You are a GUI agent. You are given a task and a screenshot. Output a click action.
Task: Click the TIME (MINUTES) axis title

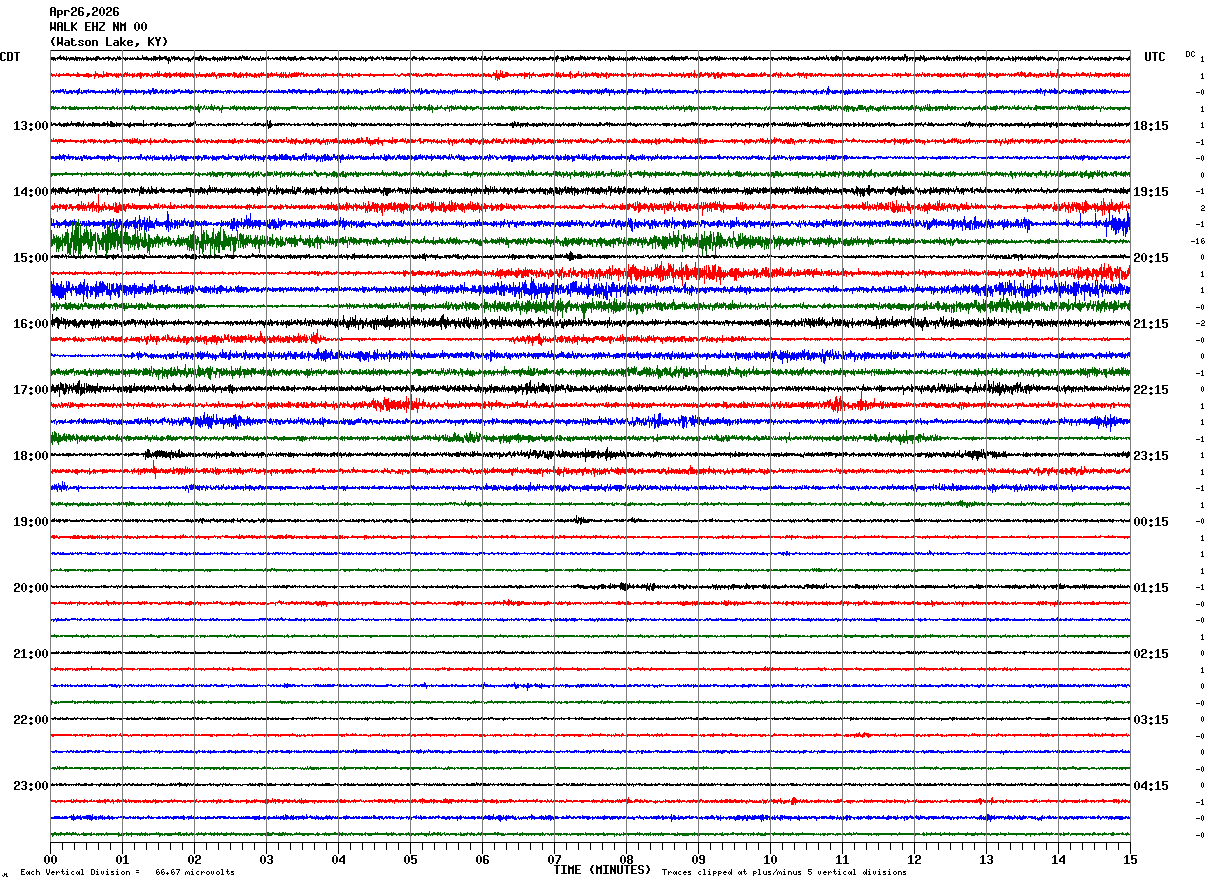(x=602, y=870)
